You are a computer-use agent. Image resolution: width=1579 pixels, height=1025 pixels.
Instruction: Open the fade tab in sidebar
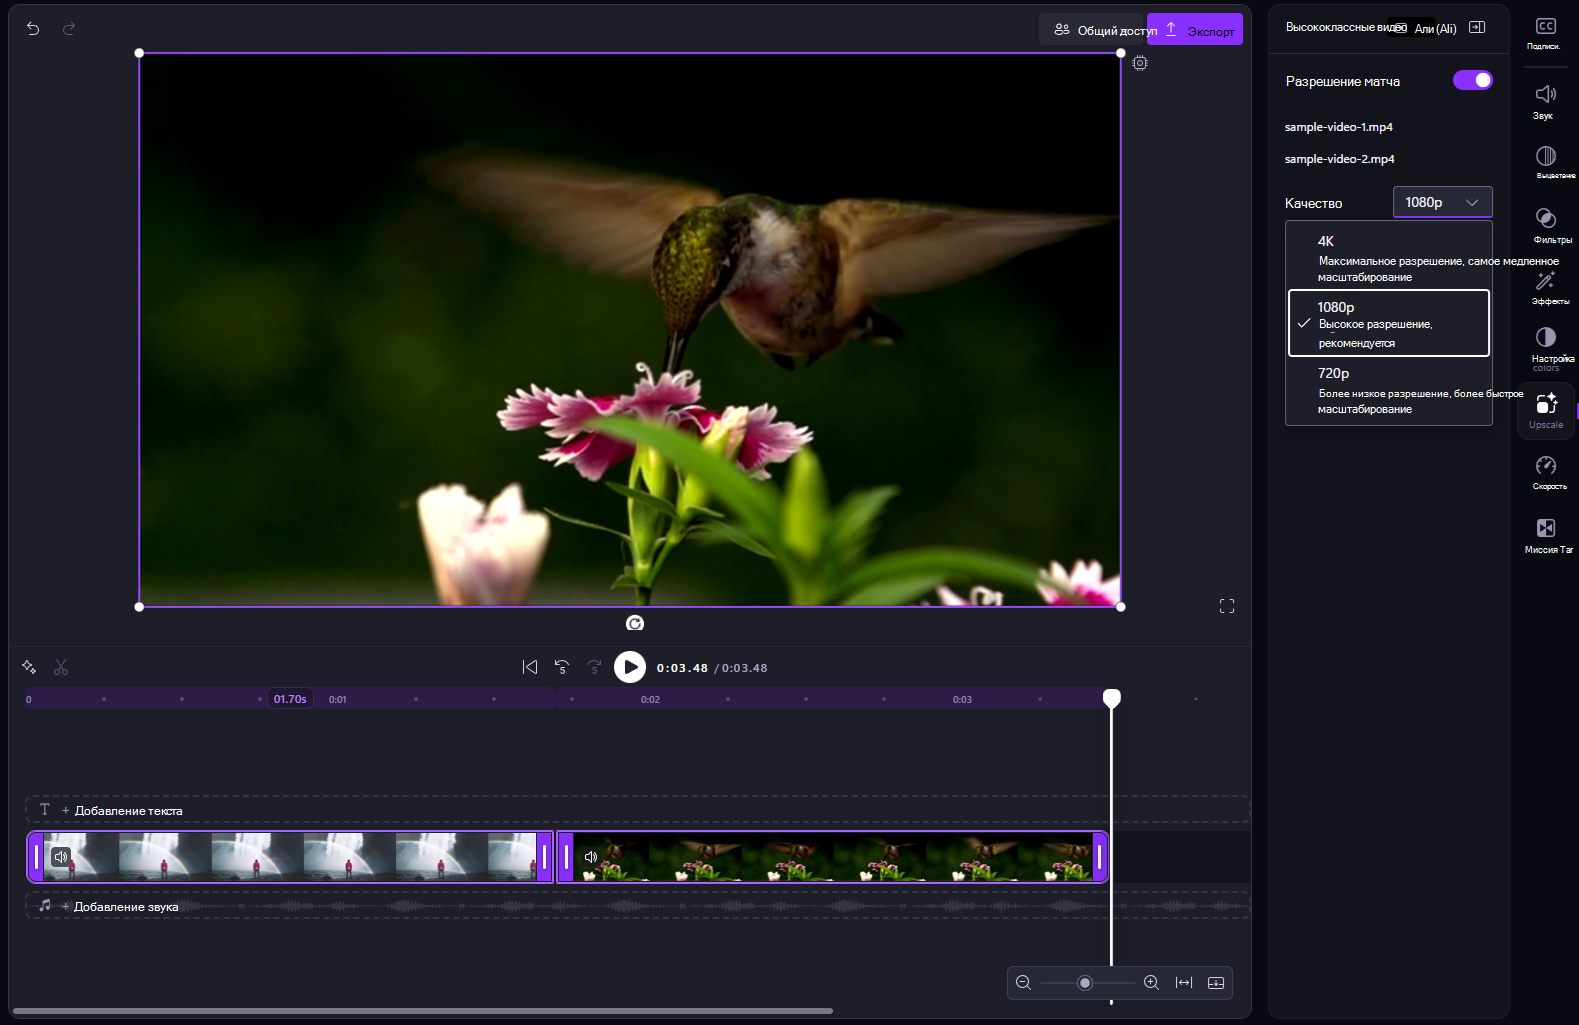1546,162
